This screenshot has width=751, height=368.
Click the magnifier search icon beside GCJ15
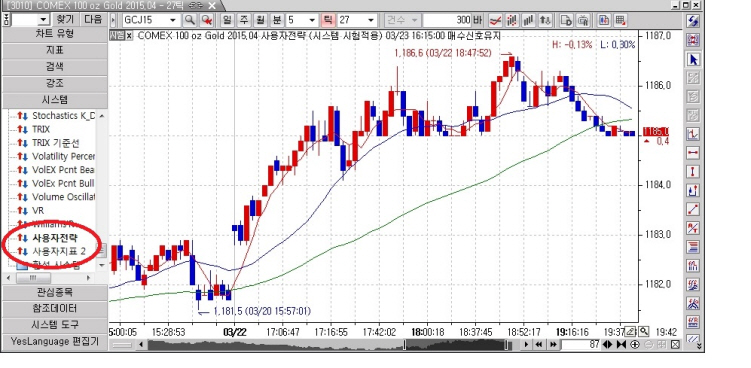point(190,20)
